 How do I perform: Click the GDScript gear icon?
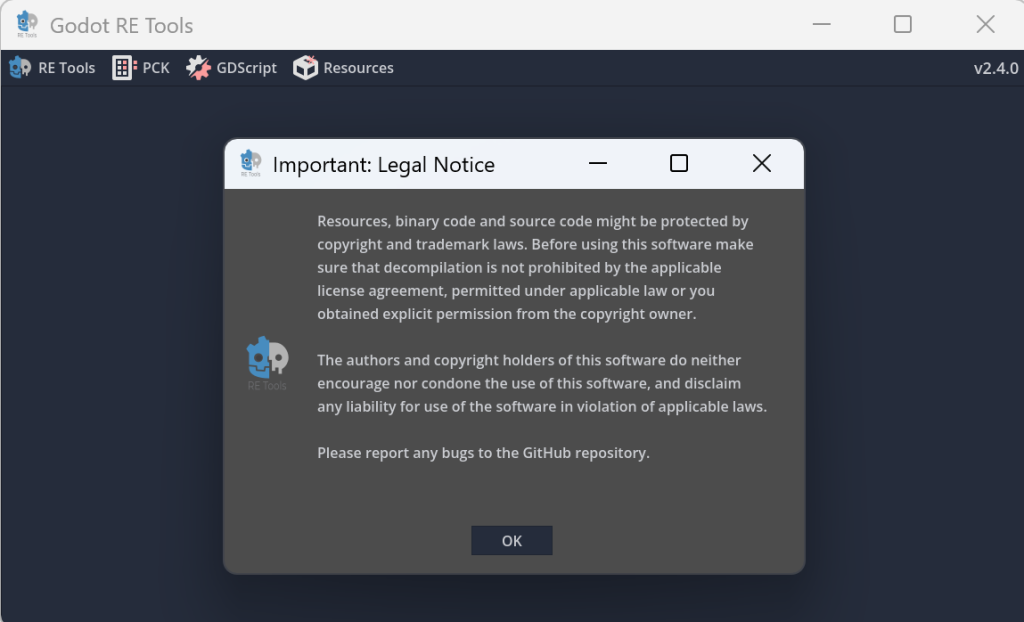pyautogui.click(x=199, y=68)
